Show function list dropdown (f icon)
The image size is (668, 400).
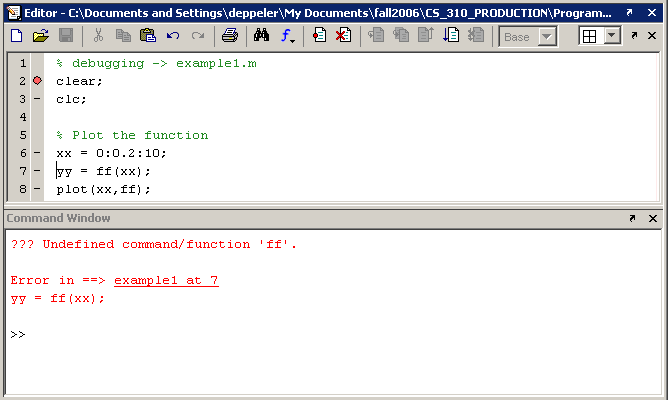288,36
